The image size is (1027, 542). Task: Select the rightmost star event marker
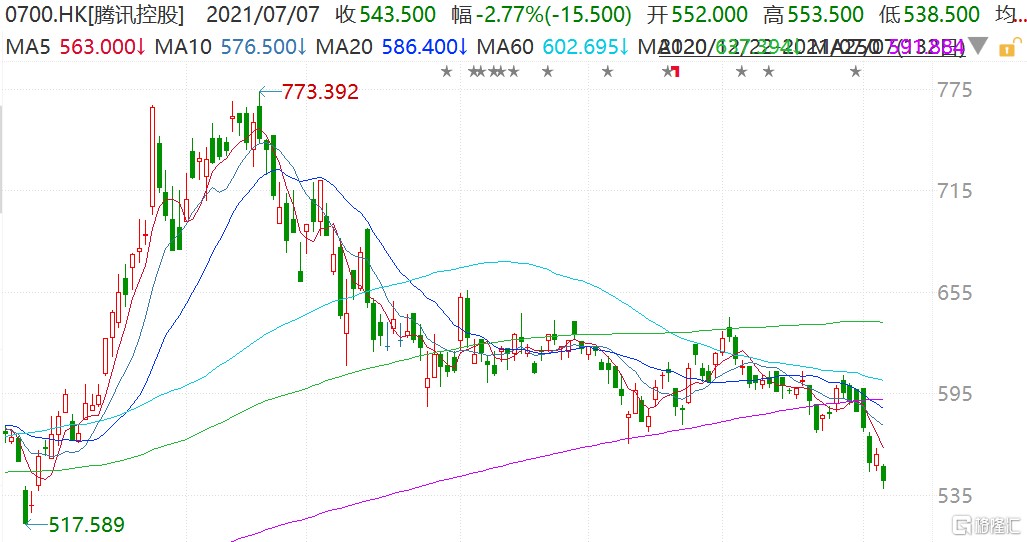pyautogui.click(x=855, y=71)
